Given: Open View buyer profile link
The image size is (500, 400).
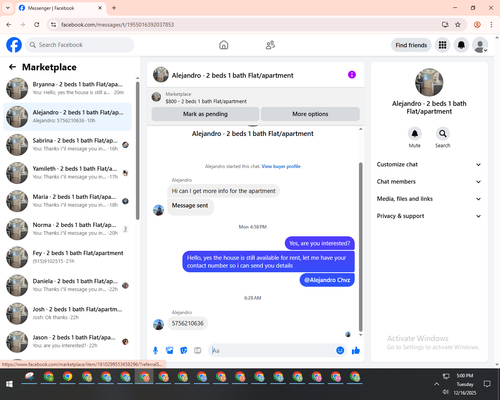Looking at the screenshot, I should click(x=281, y=166).
